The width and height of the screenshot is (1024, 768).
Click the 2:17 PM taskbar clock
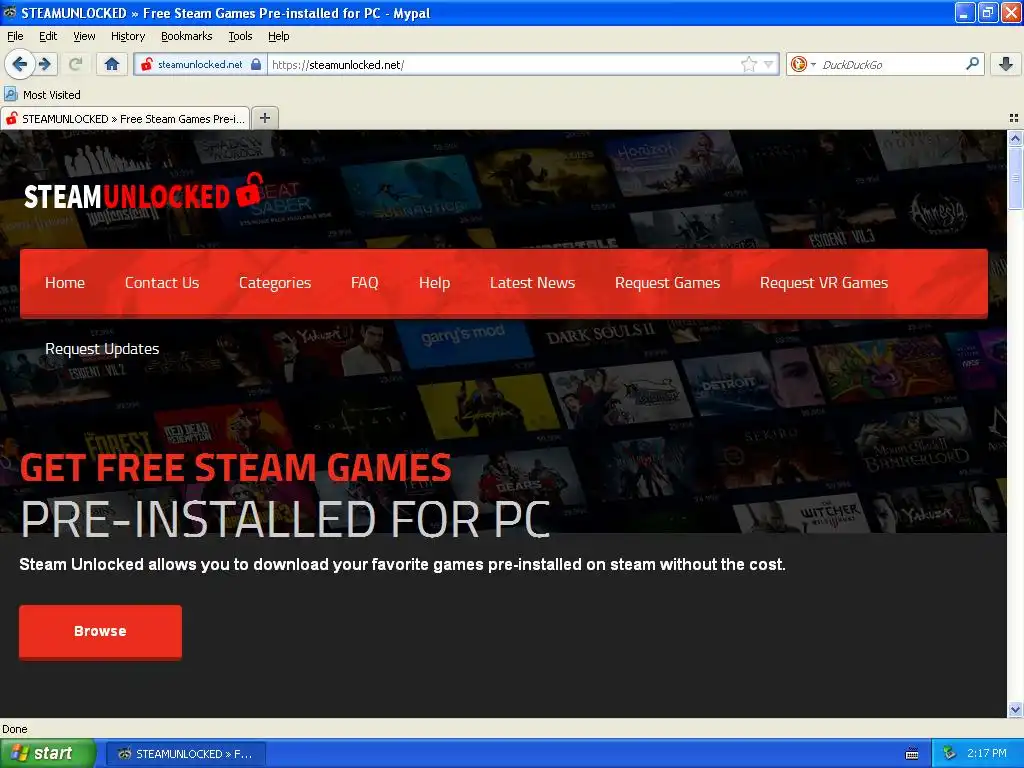click(987, 753)
